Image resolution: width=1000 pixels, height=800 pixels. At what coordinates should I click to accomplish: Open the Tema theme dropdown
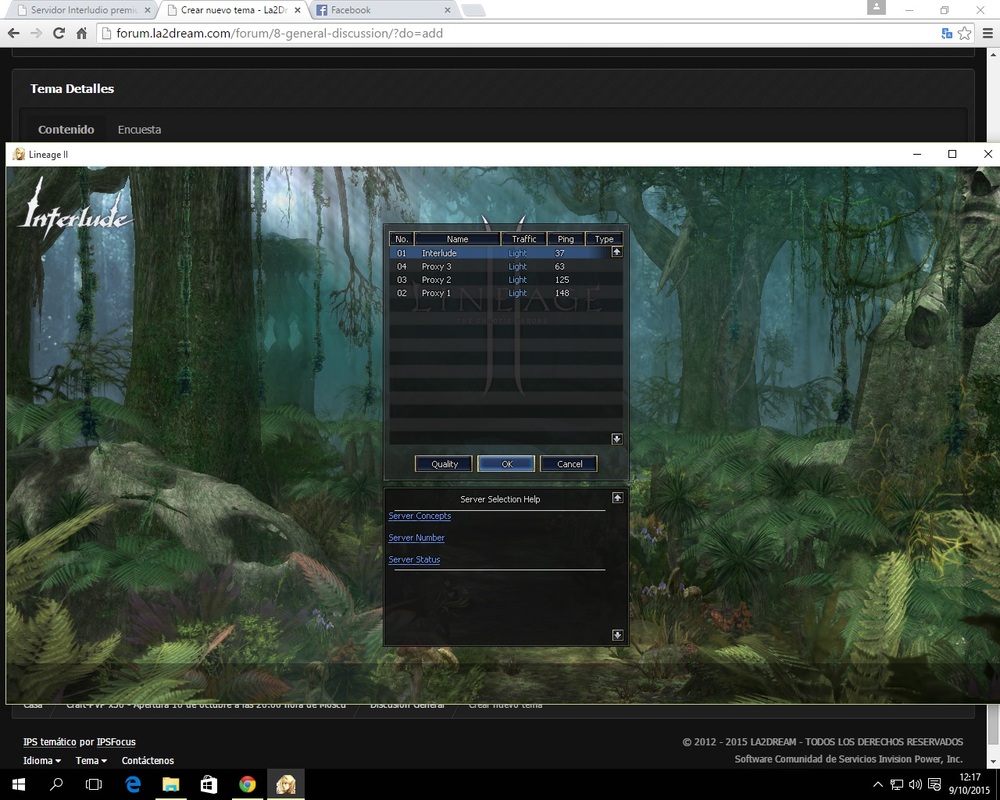tap(90, 761)
